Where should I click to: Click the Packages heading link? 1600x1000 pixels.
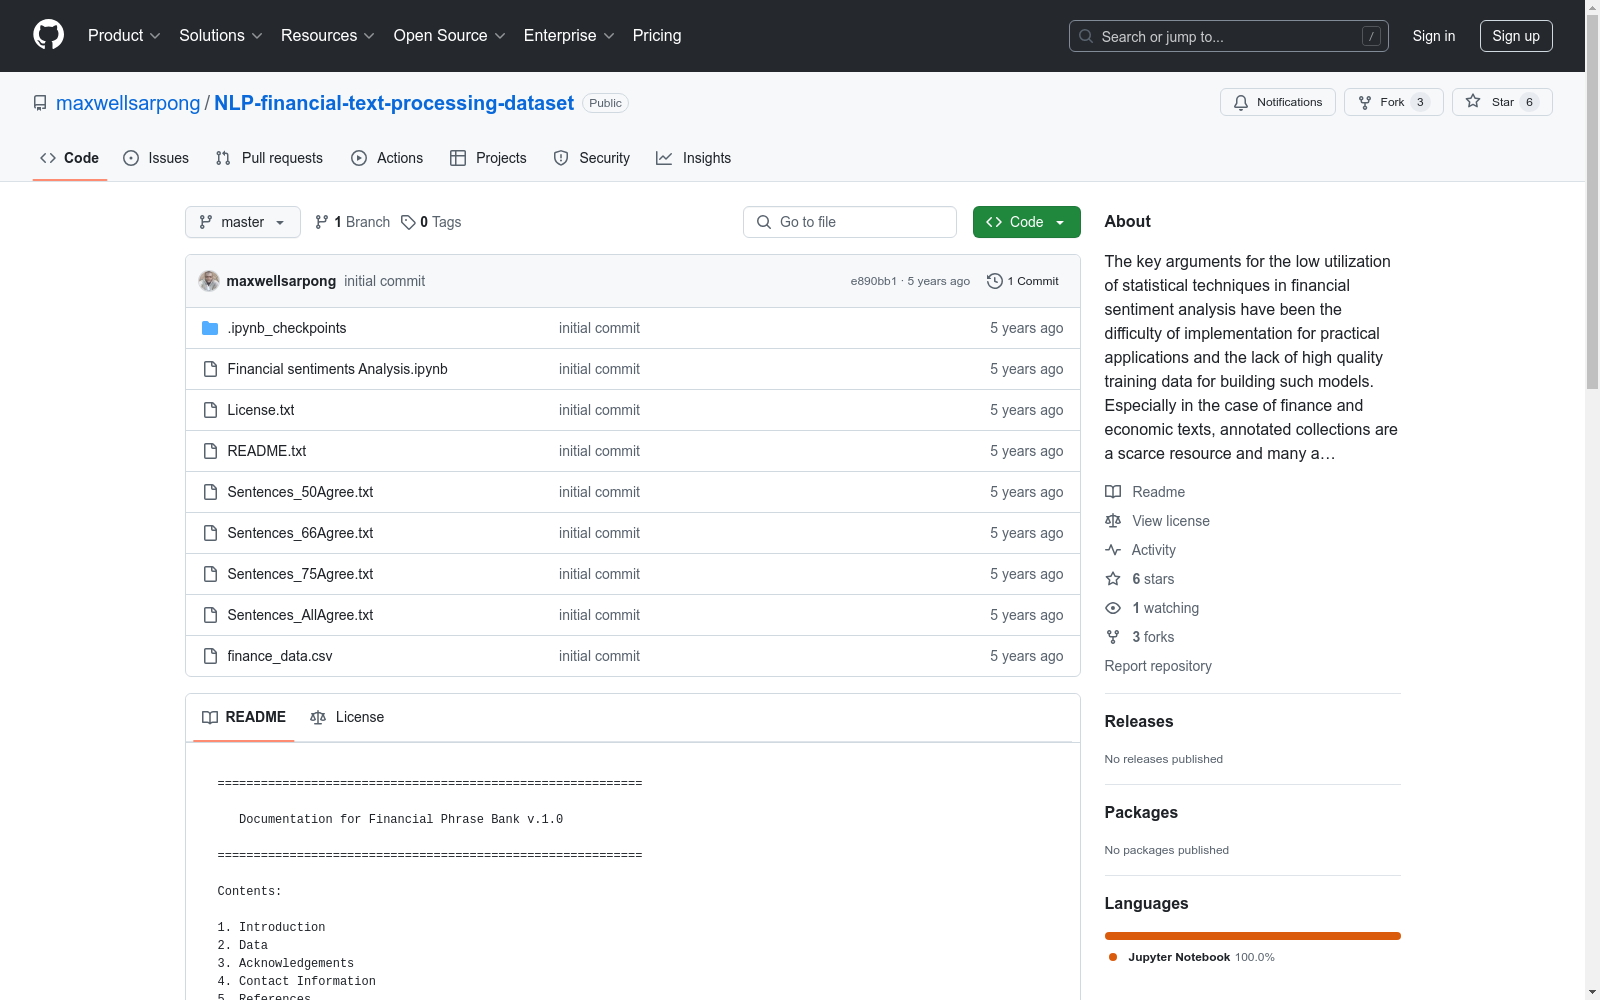(1141, 812)
